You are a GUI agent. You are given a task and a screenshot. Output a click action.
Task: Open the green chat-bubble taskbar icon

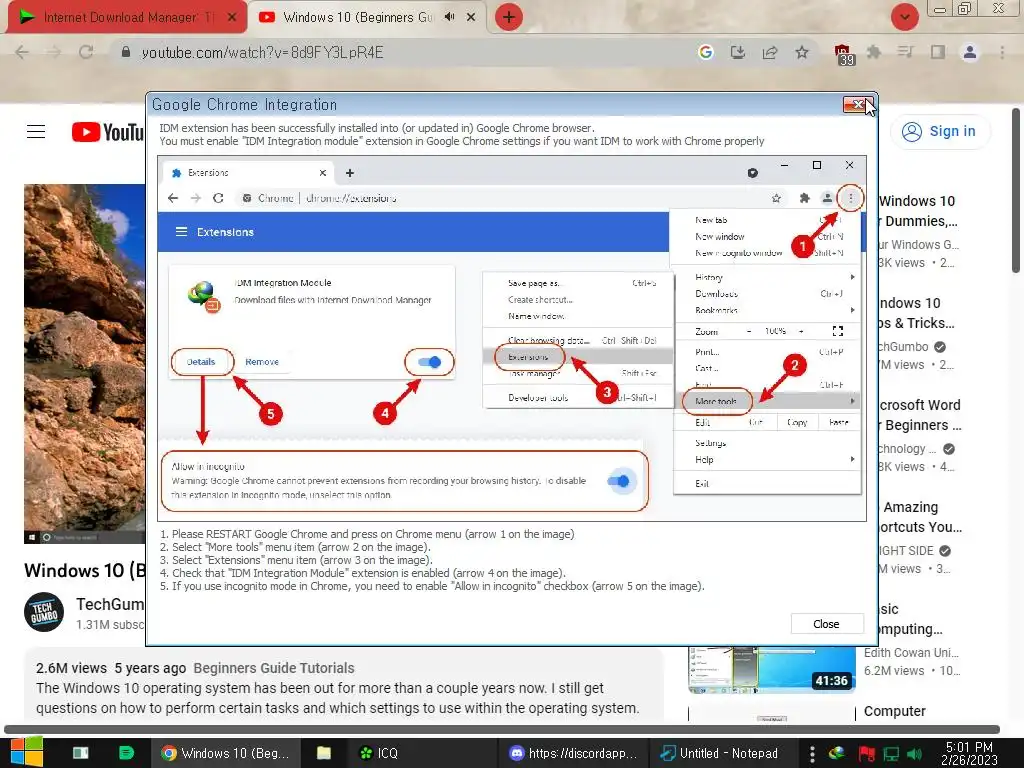(x=126, y=753)
